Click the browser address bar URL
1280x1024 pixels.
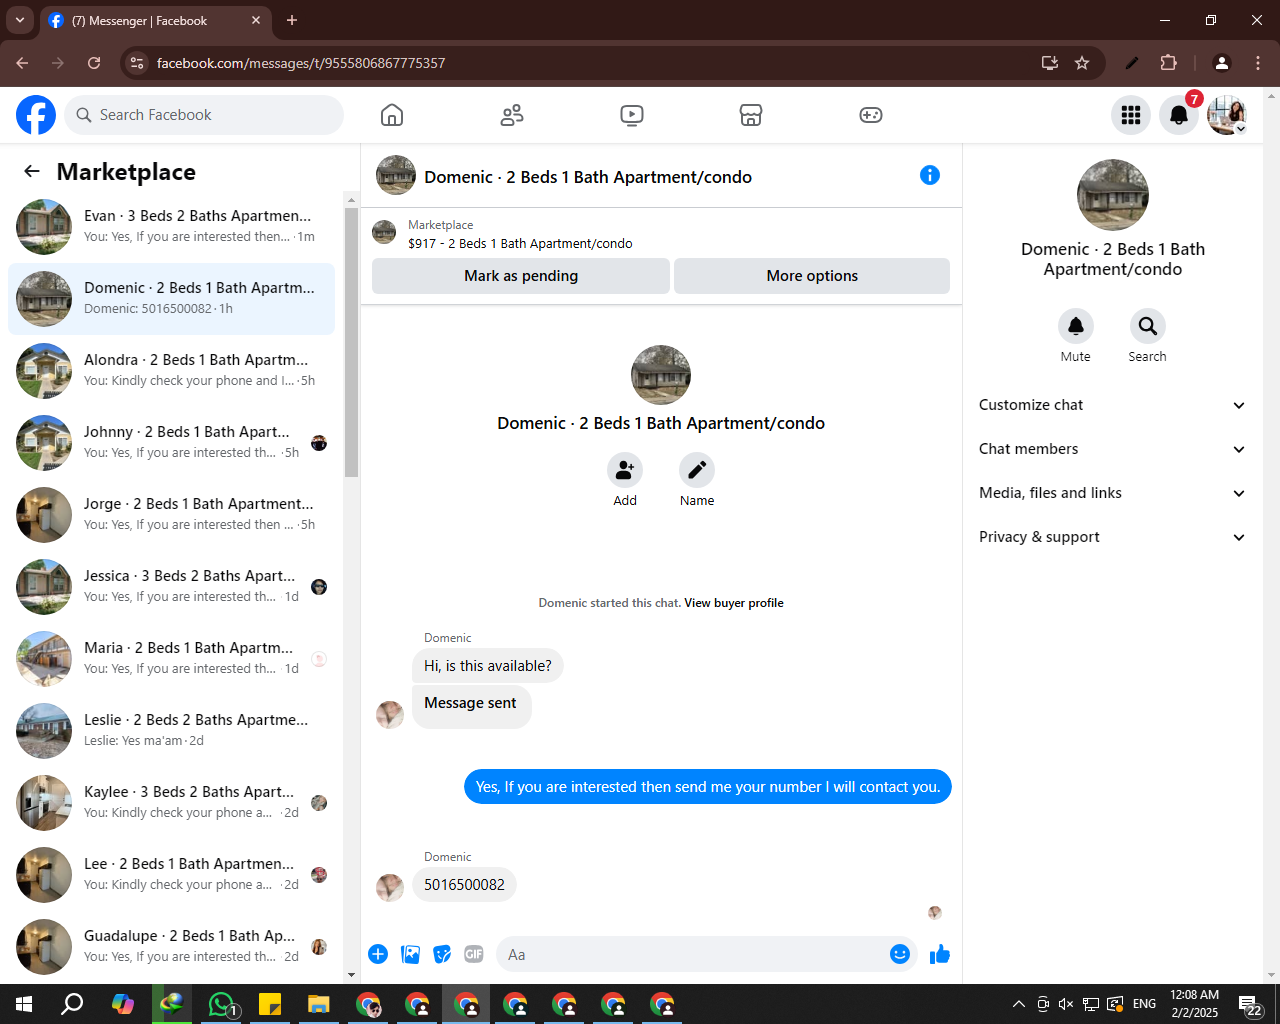pos(301,63)
